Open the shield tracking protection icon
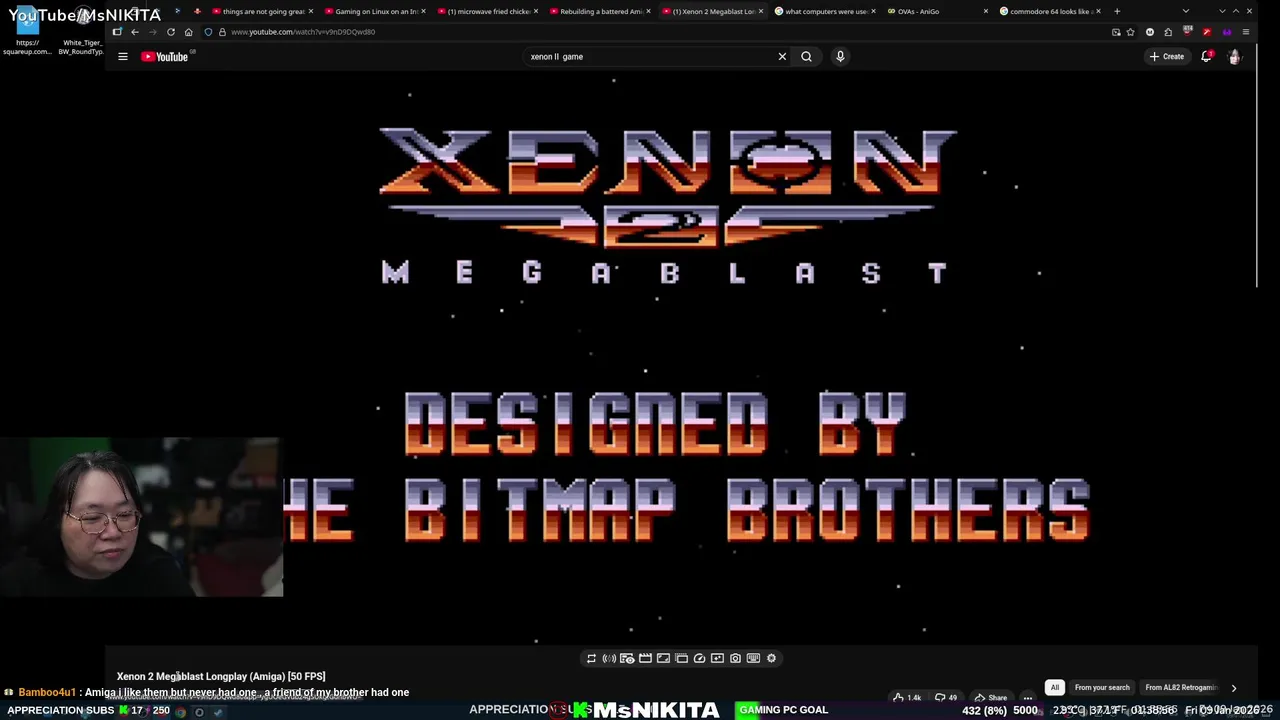 pos(208,32)
